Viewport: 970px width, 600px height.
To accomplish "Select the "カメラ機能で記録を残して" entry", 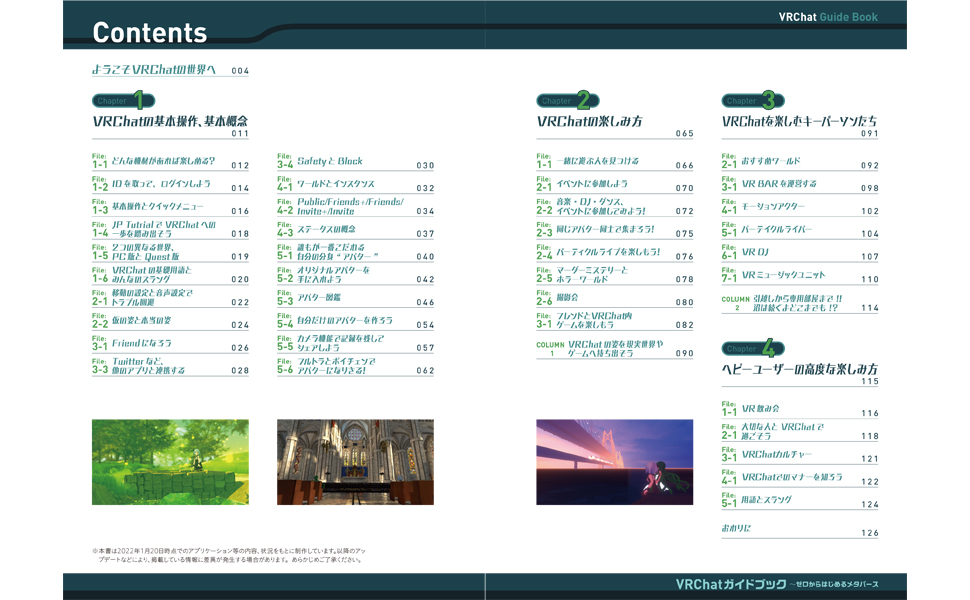I will [340, 339].
